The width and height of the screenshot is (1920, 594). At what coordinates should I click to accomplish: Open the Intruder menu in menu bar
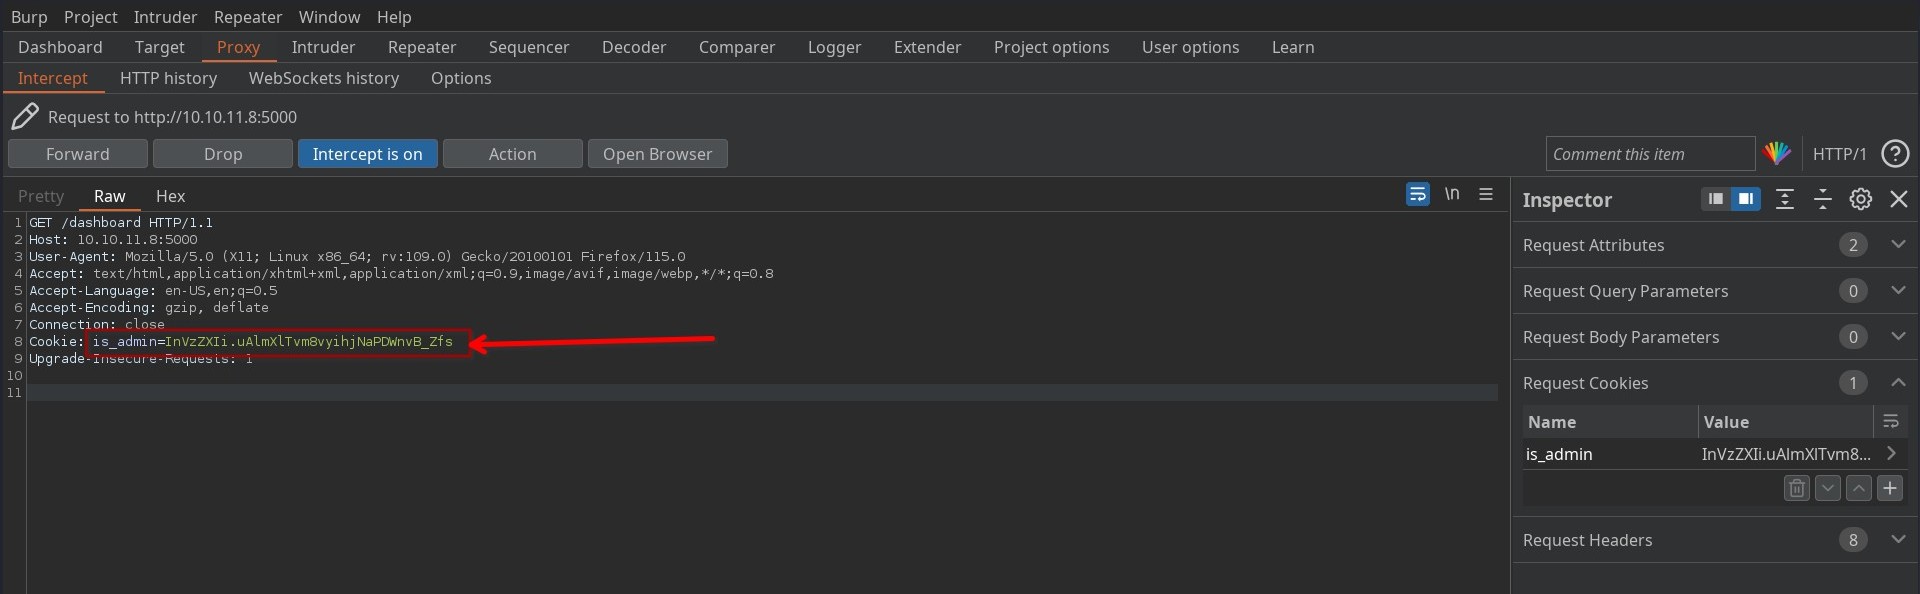pos(165,17)
